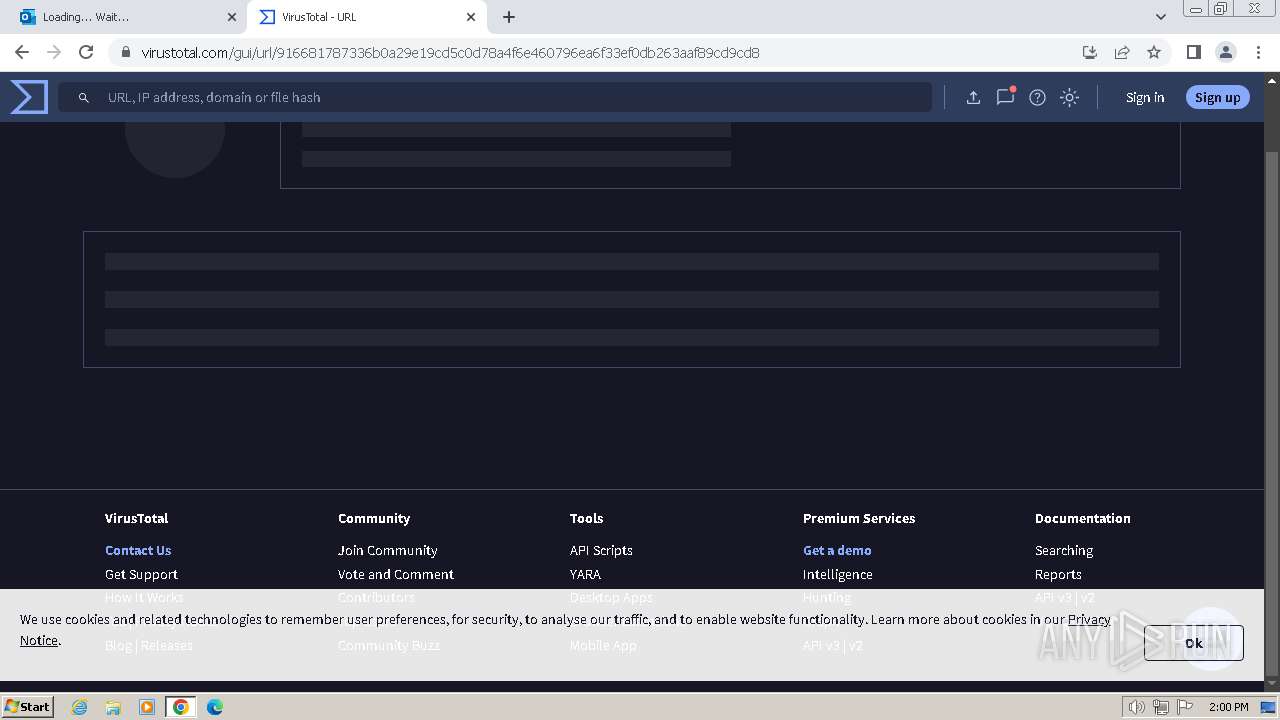The image size is (1280, 720).
Task: Click the site info lock icon
Action: [125, 52]
